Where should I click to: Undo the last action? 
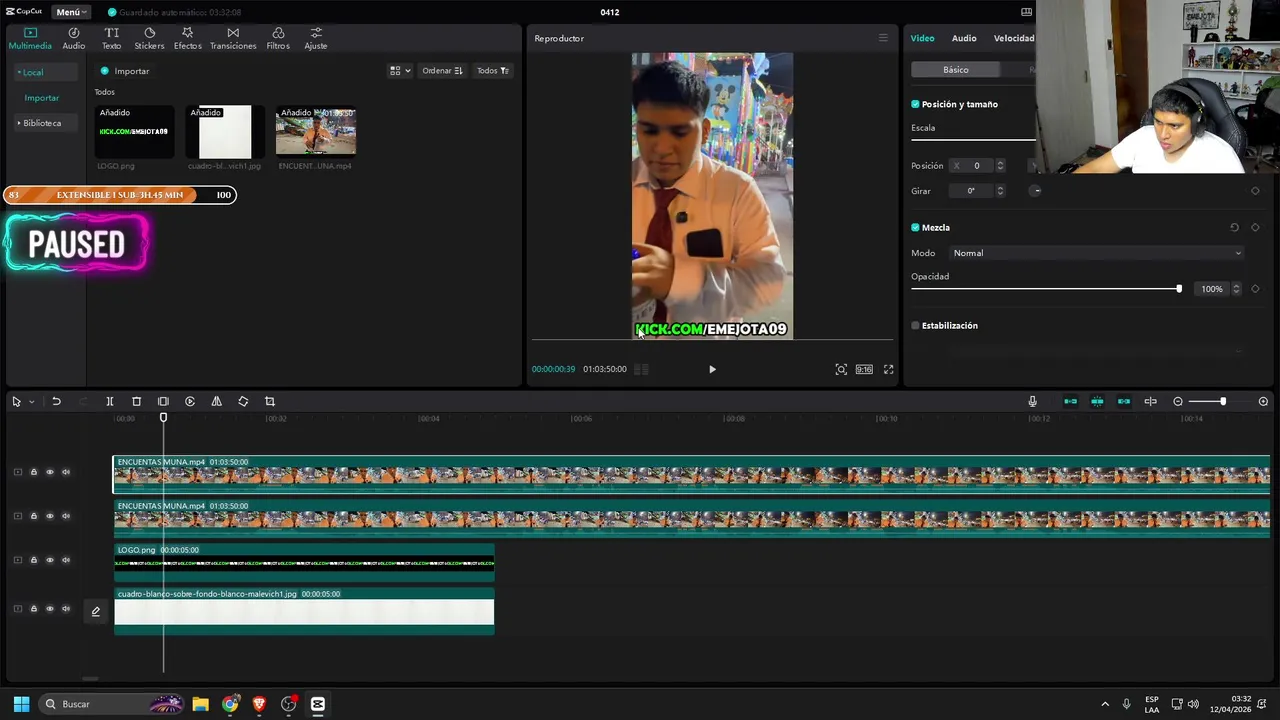(56, 401)
